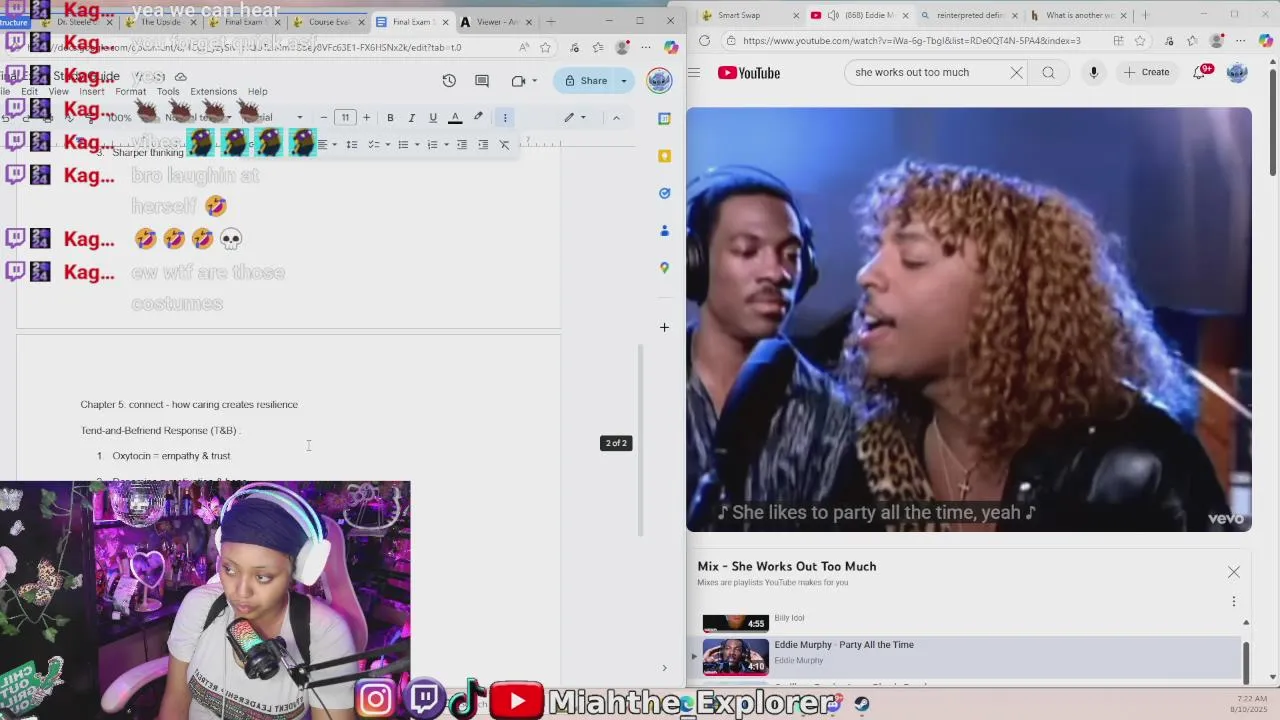Collapse the Docs menus with up chevron
The image size is (1280, 720).
click(x=616, y=118)
